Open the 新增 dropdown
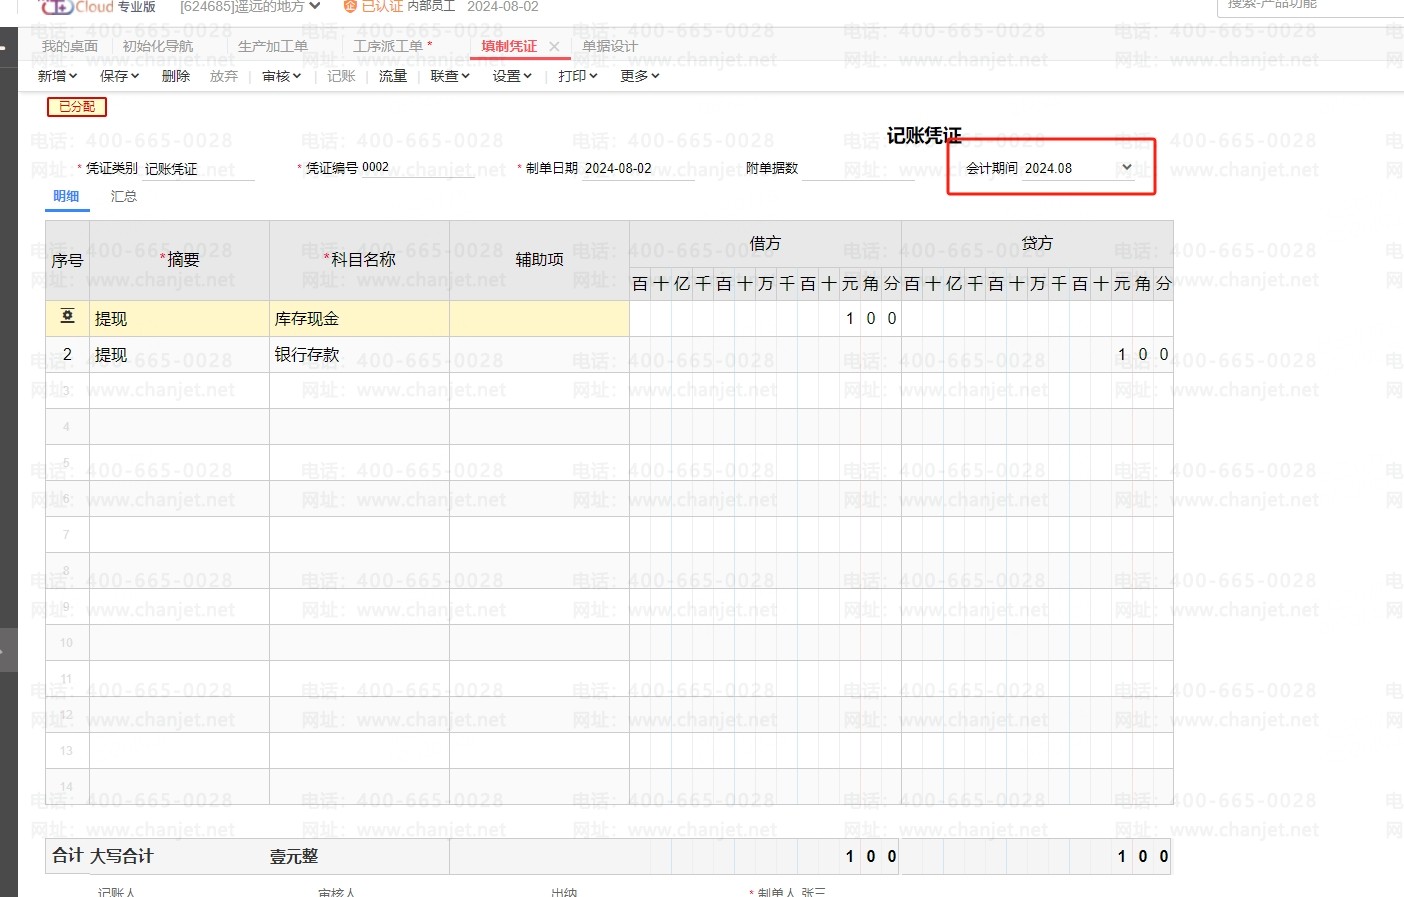 click(57, 76)
